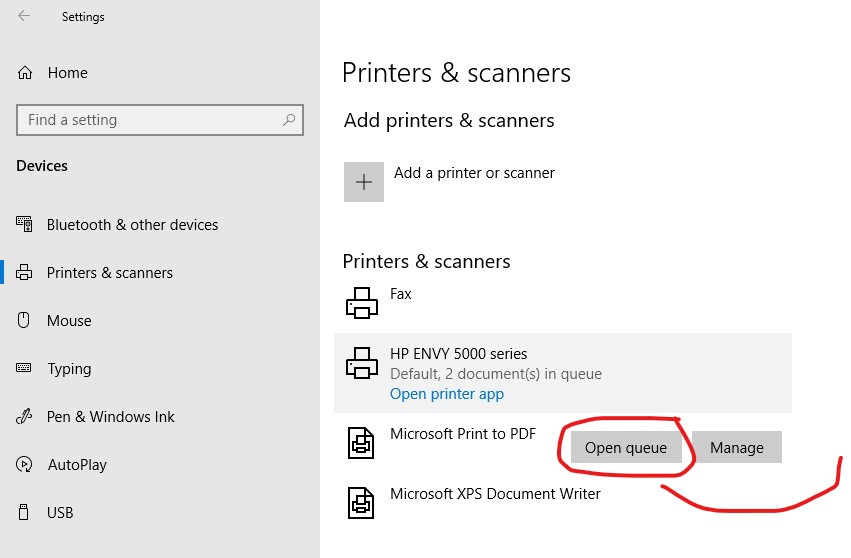Select Microsoft Print to PDF printer name
Viewport: 851px width, 558px height.
[462, 434]
